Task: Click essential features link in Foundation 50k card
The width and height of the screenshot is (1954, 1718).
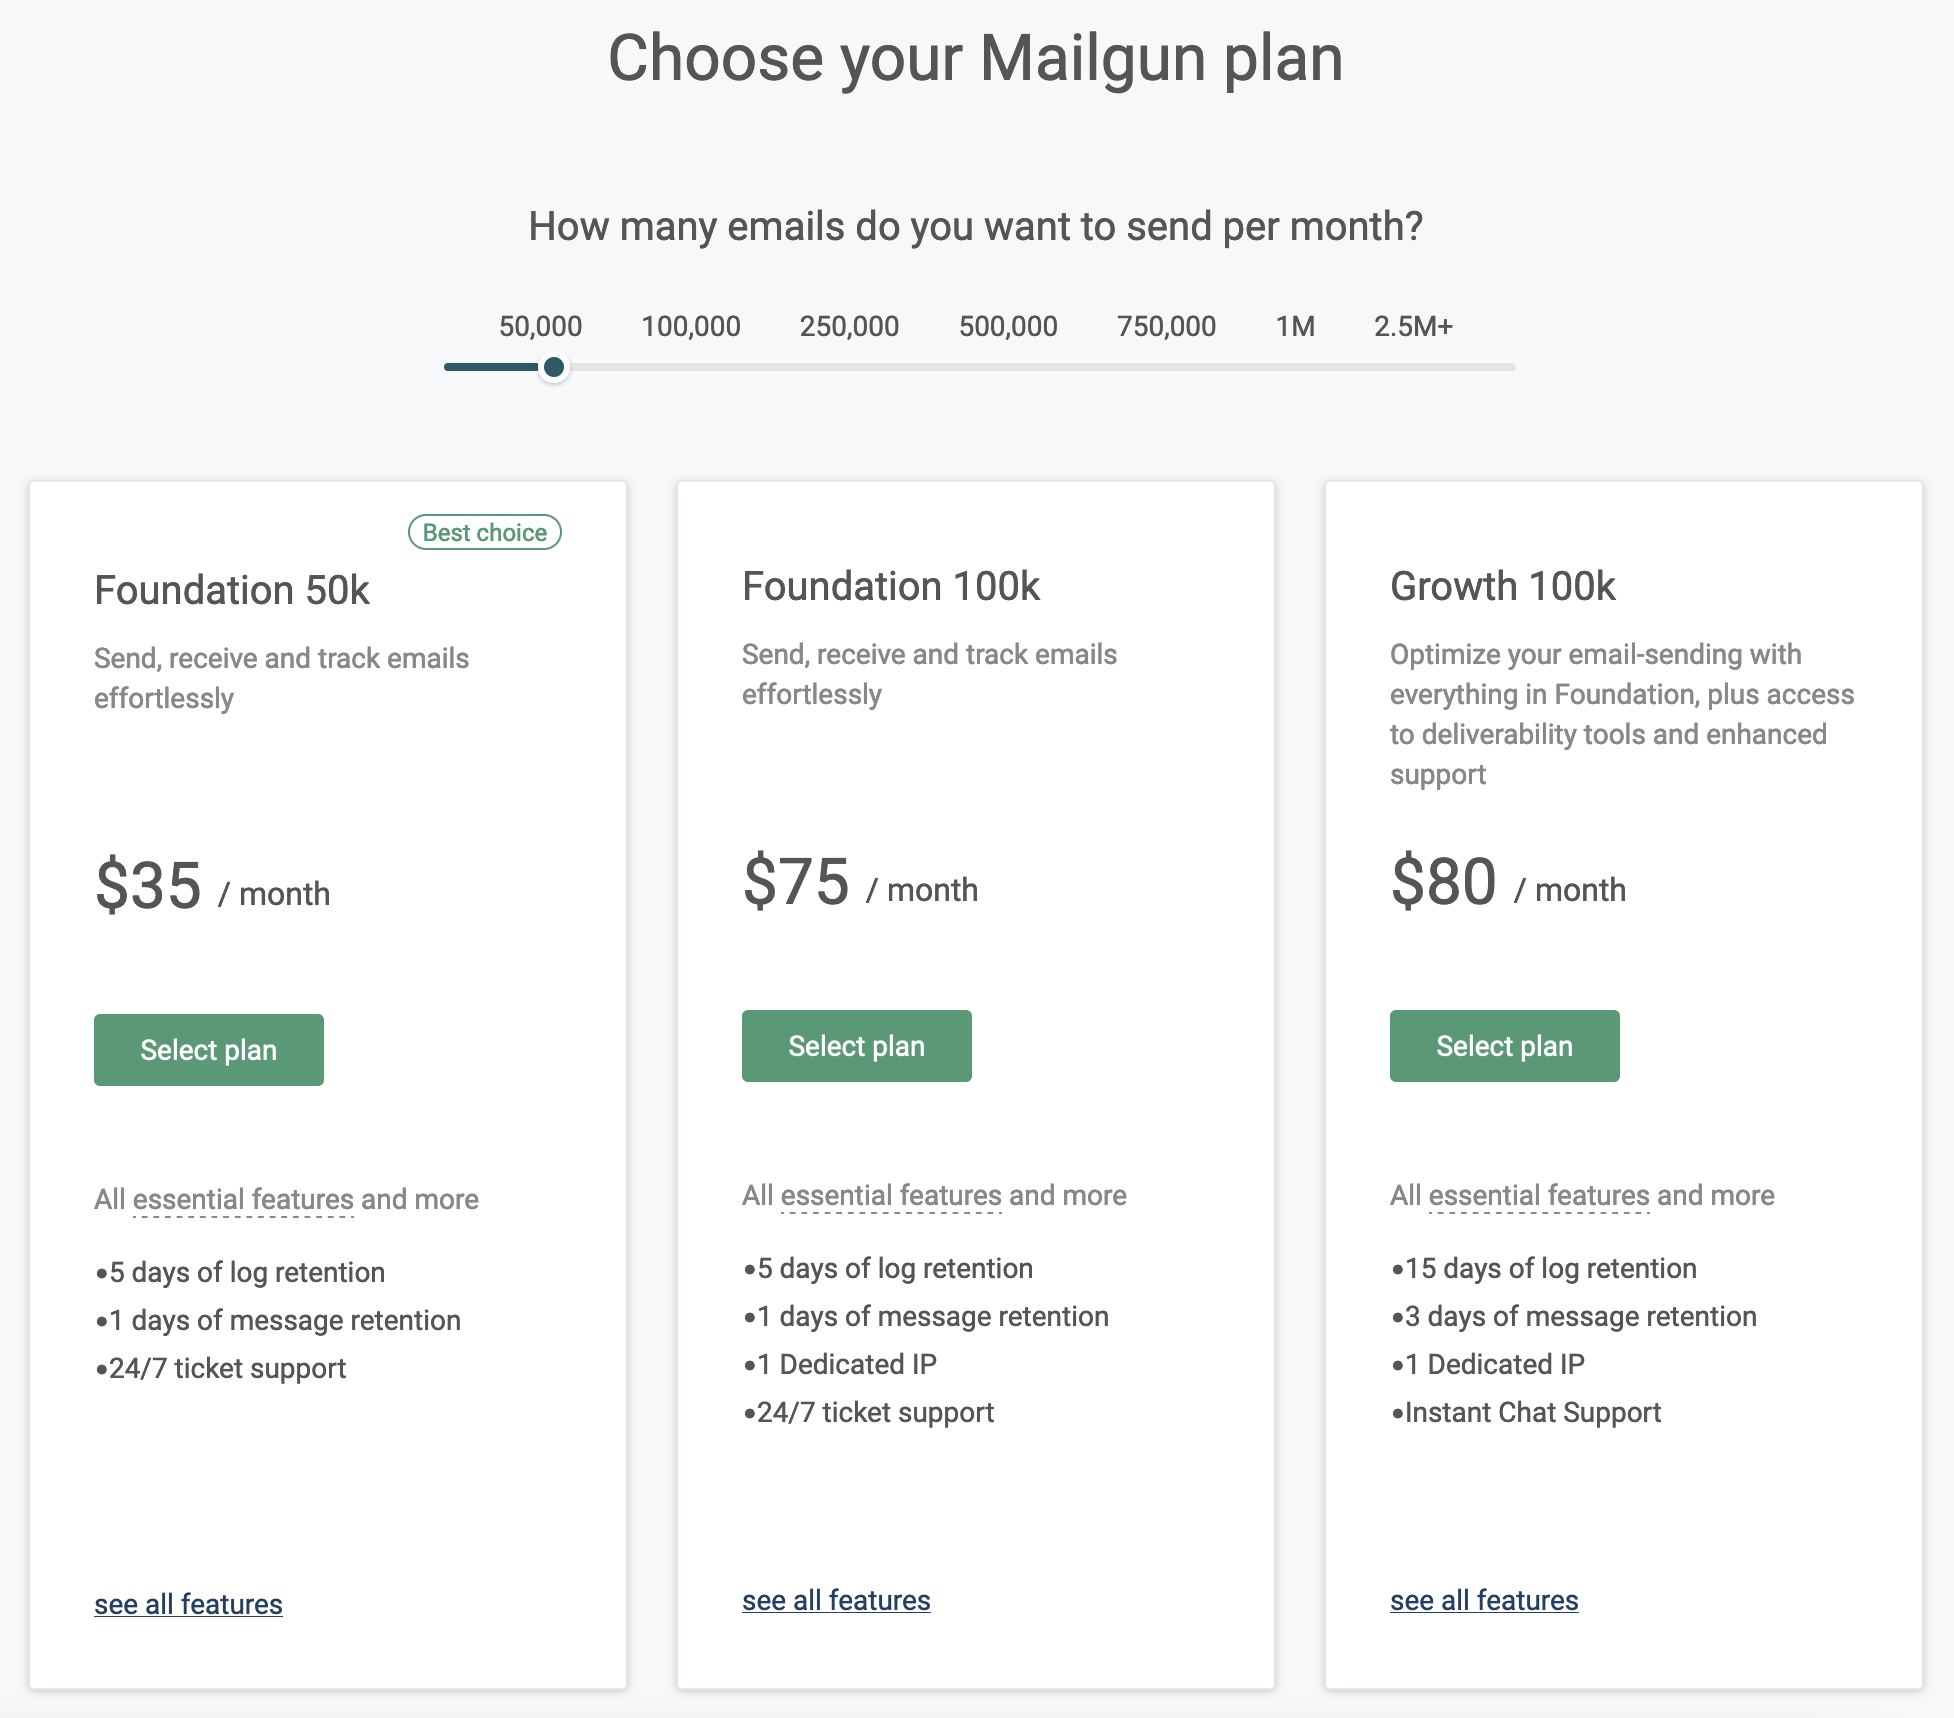Action: [x=242, y=1199]
